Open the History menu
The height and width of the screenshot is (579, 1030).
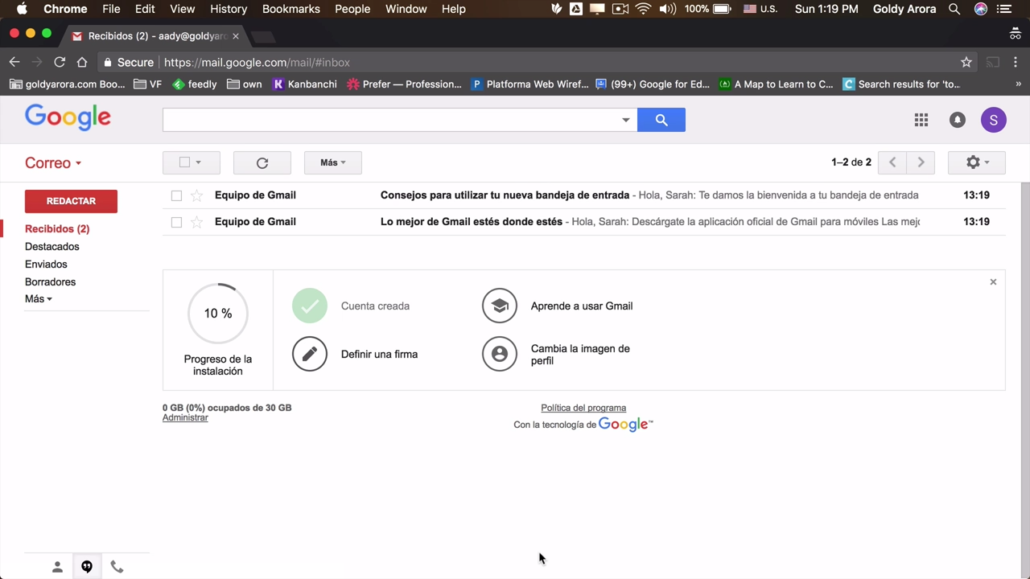click(229, 9)
